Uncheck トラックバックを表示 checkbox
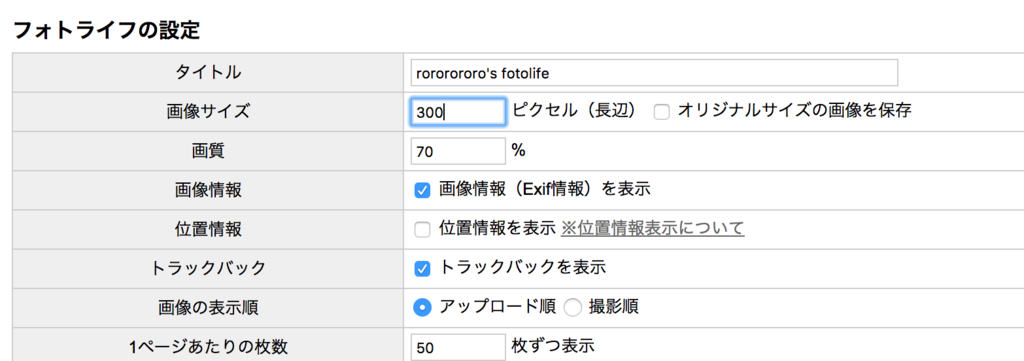 (423, 268)
